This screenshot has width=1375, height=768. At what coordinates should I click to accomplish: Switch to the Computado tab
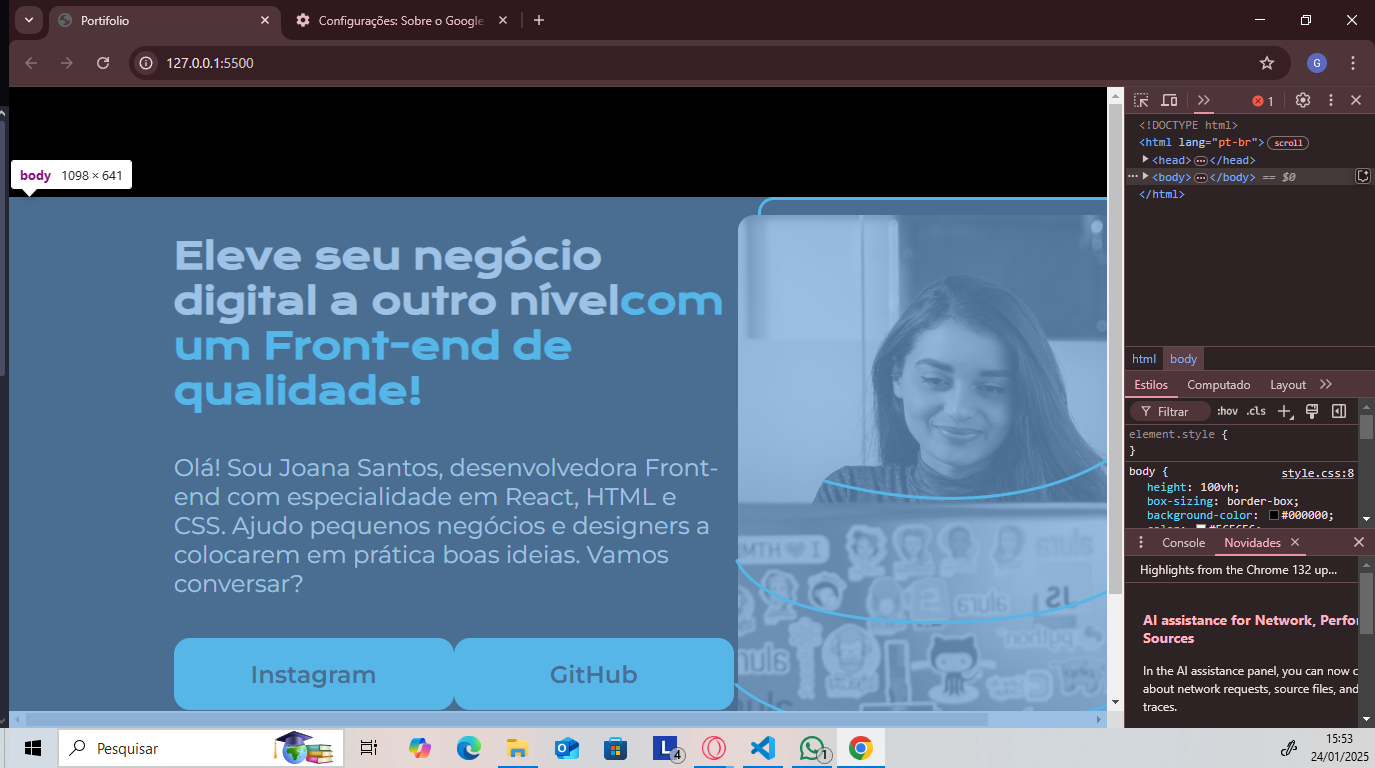tap(1219, 385)
